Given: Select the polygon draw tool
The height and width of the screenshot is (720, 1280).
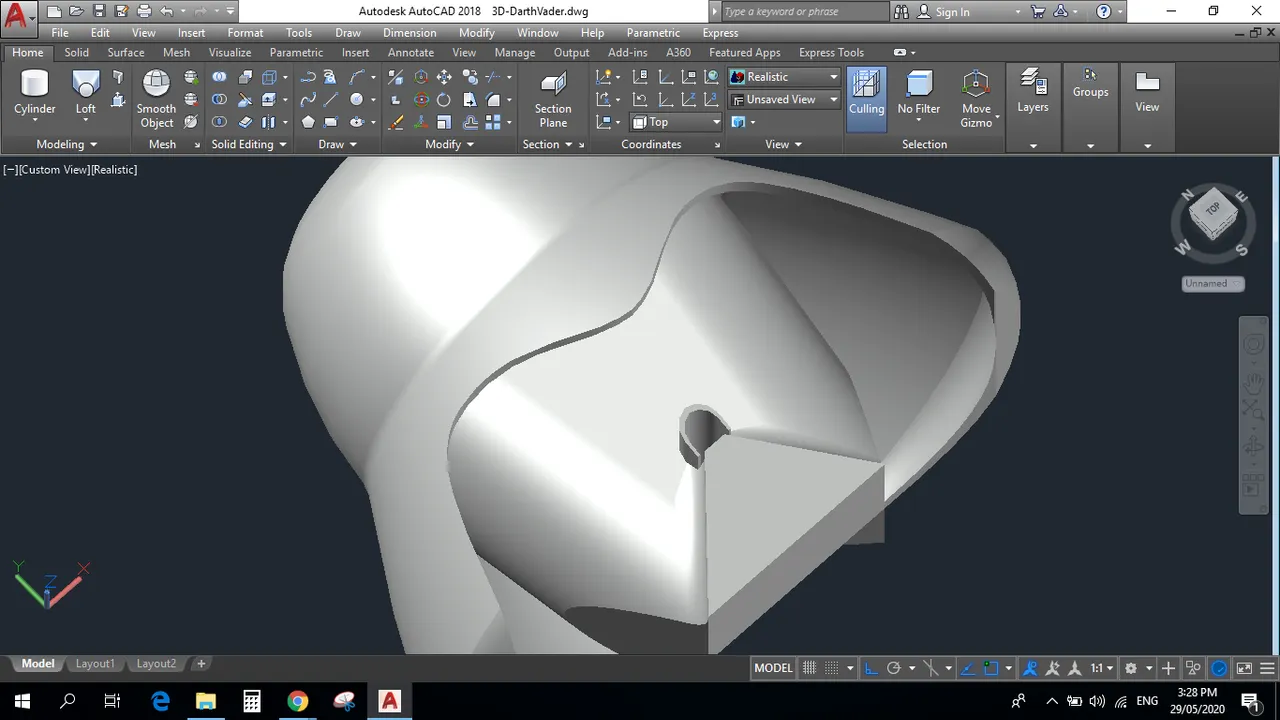Looking at the screenshot, I should coord(308,122).
